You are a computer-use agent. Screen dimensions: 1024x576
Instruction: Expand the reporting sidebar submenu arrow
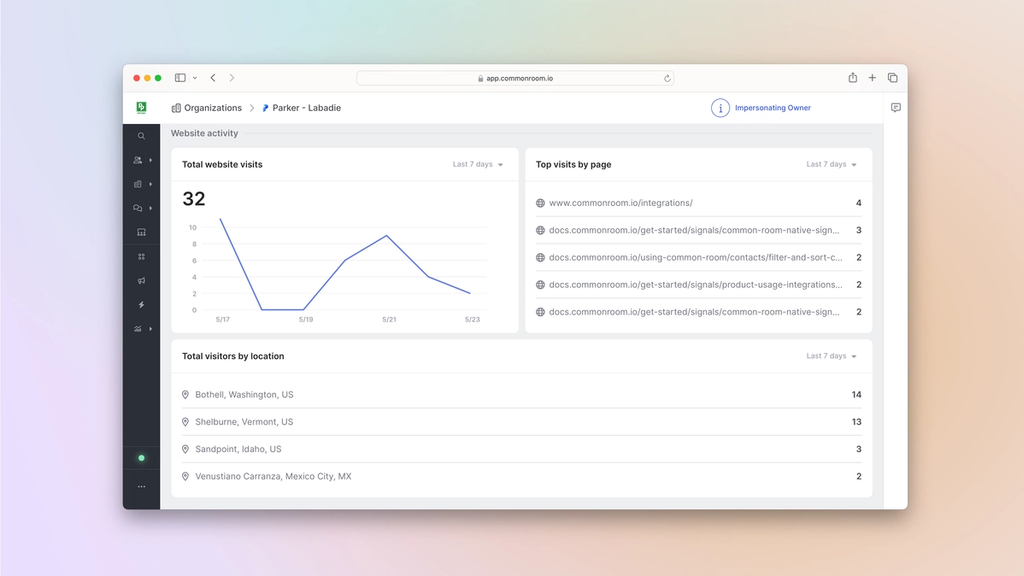[151, 329]
